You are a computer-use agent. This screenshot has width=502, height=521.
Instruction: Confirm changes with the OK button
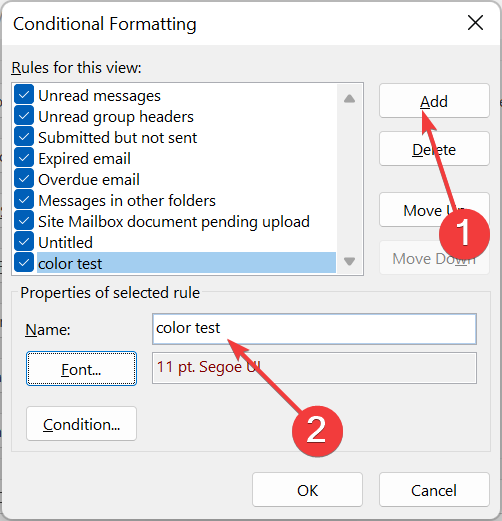click(x=307, y=490)
